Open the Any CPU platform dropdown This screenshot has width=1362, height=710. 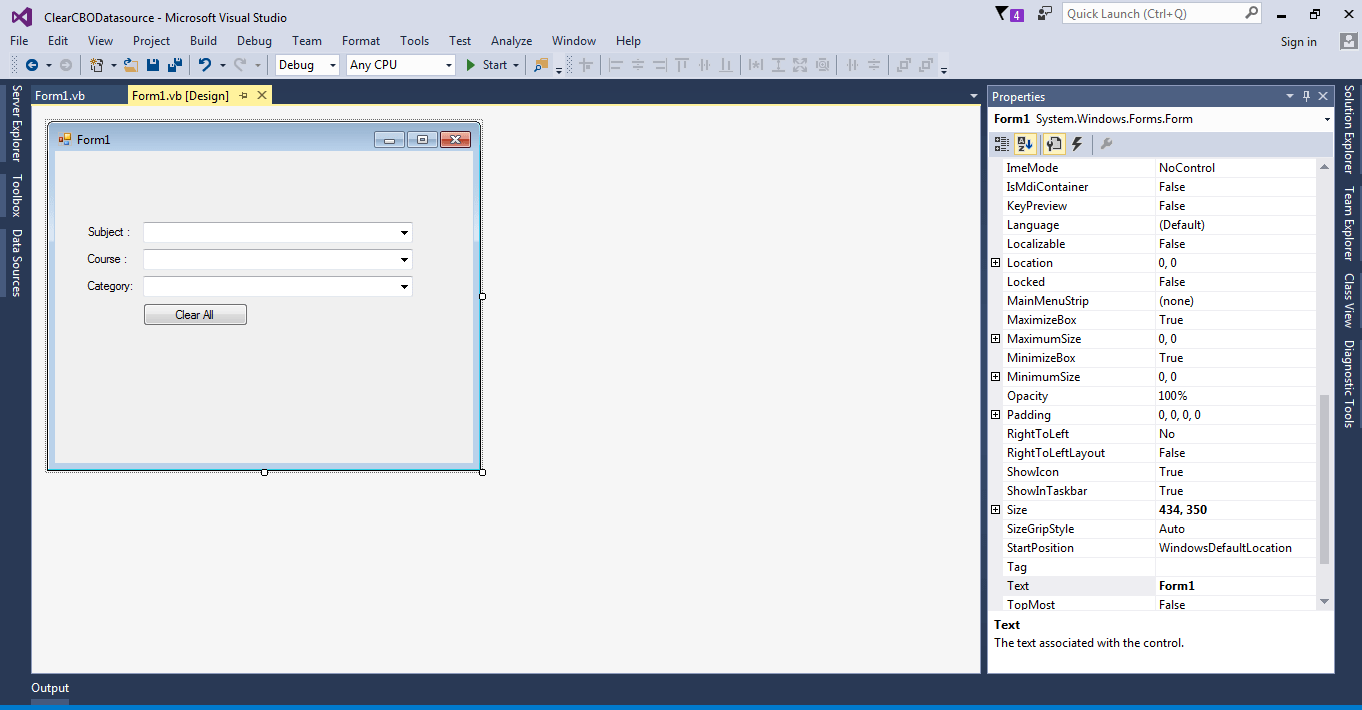tap(448, 64)
